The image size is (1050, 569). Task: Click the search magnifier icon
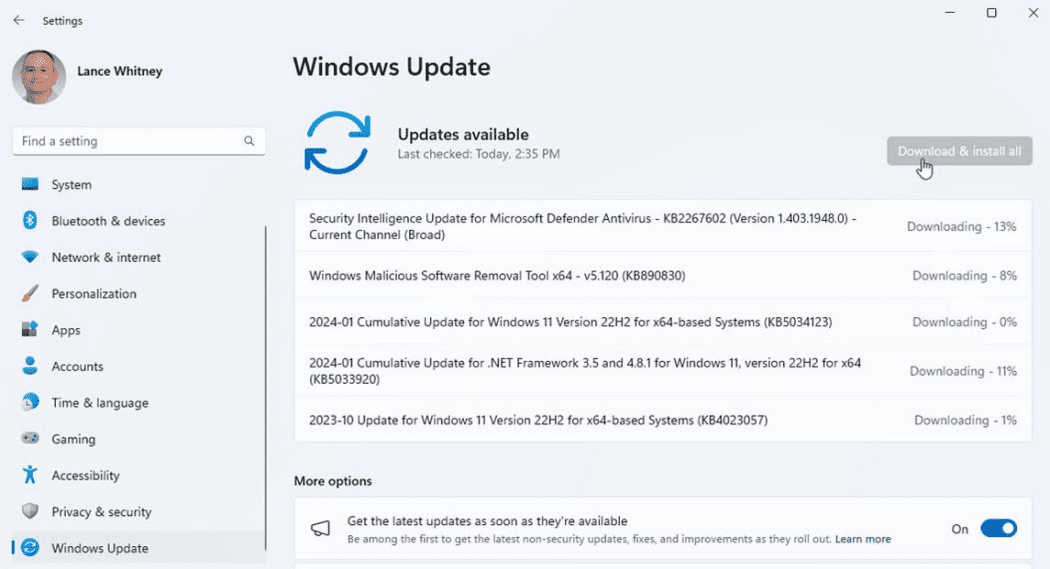point(249,142)
